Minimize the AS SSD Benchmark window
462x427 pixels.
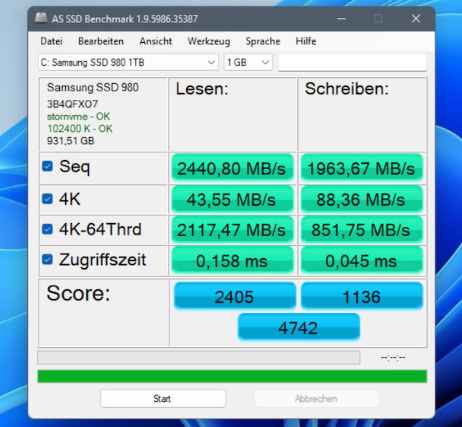coord(341,18)
